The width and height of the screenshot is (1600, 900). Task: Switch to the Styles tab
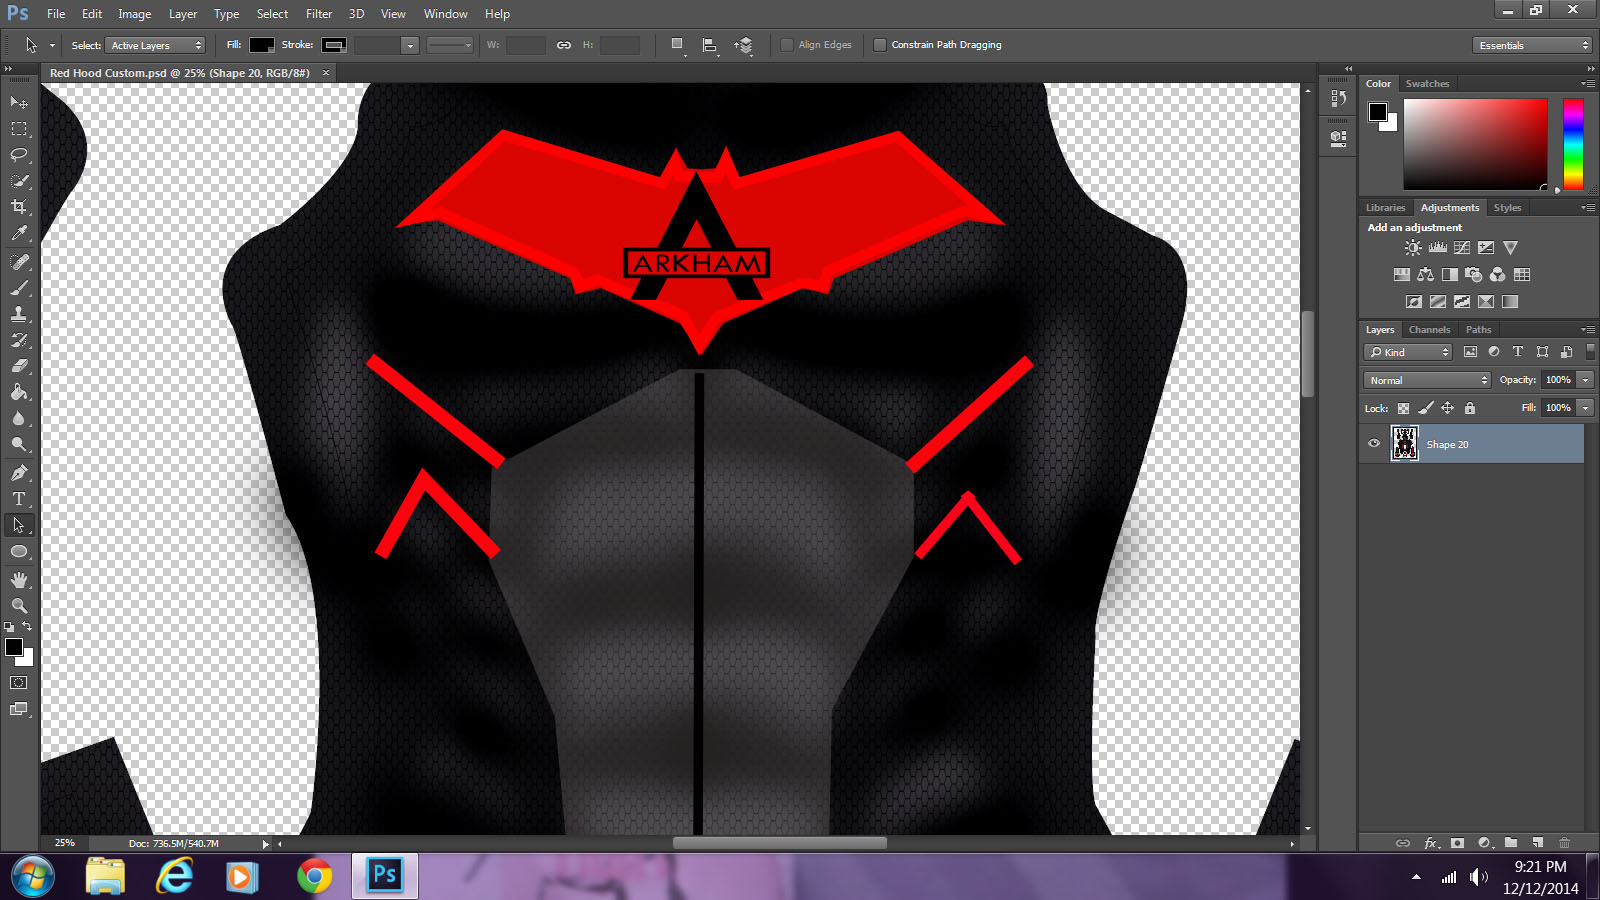click(x=1507, y=208)
